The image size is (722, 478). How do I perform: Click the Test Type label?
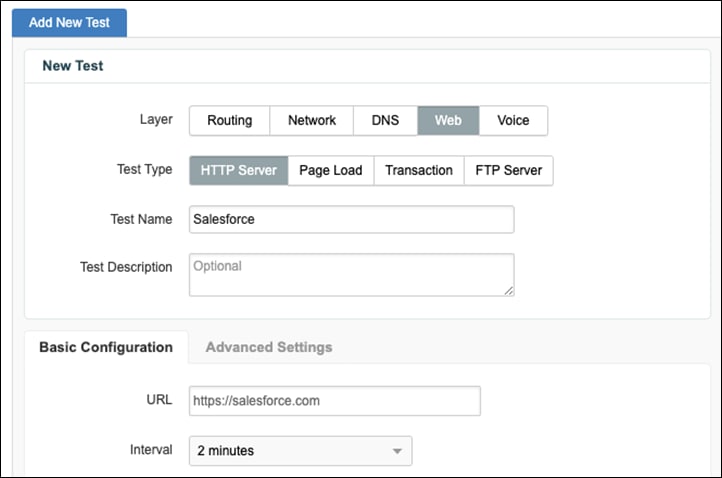(x=145, y=169)
